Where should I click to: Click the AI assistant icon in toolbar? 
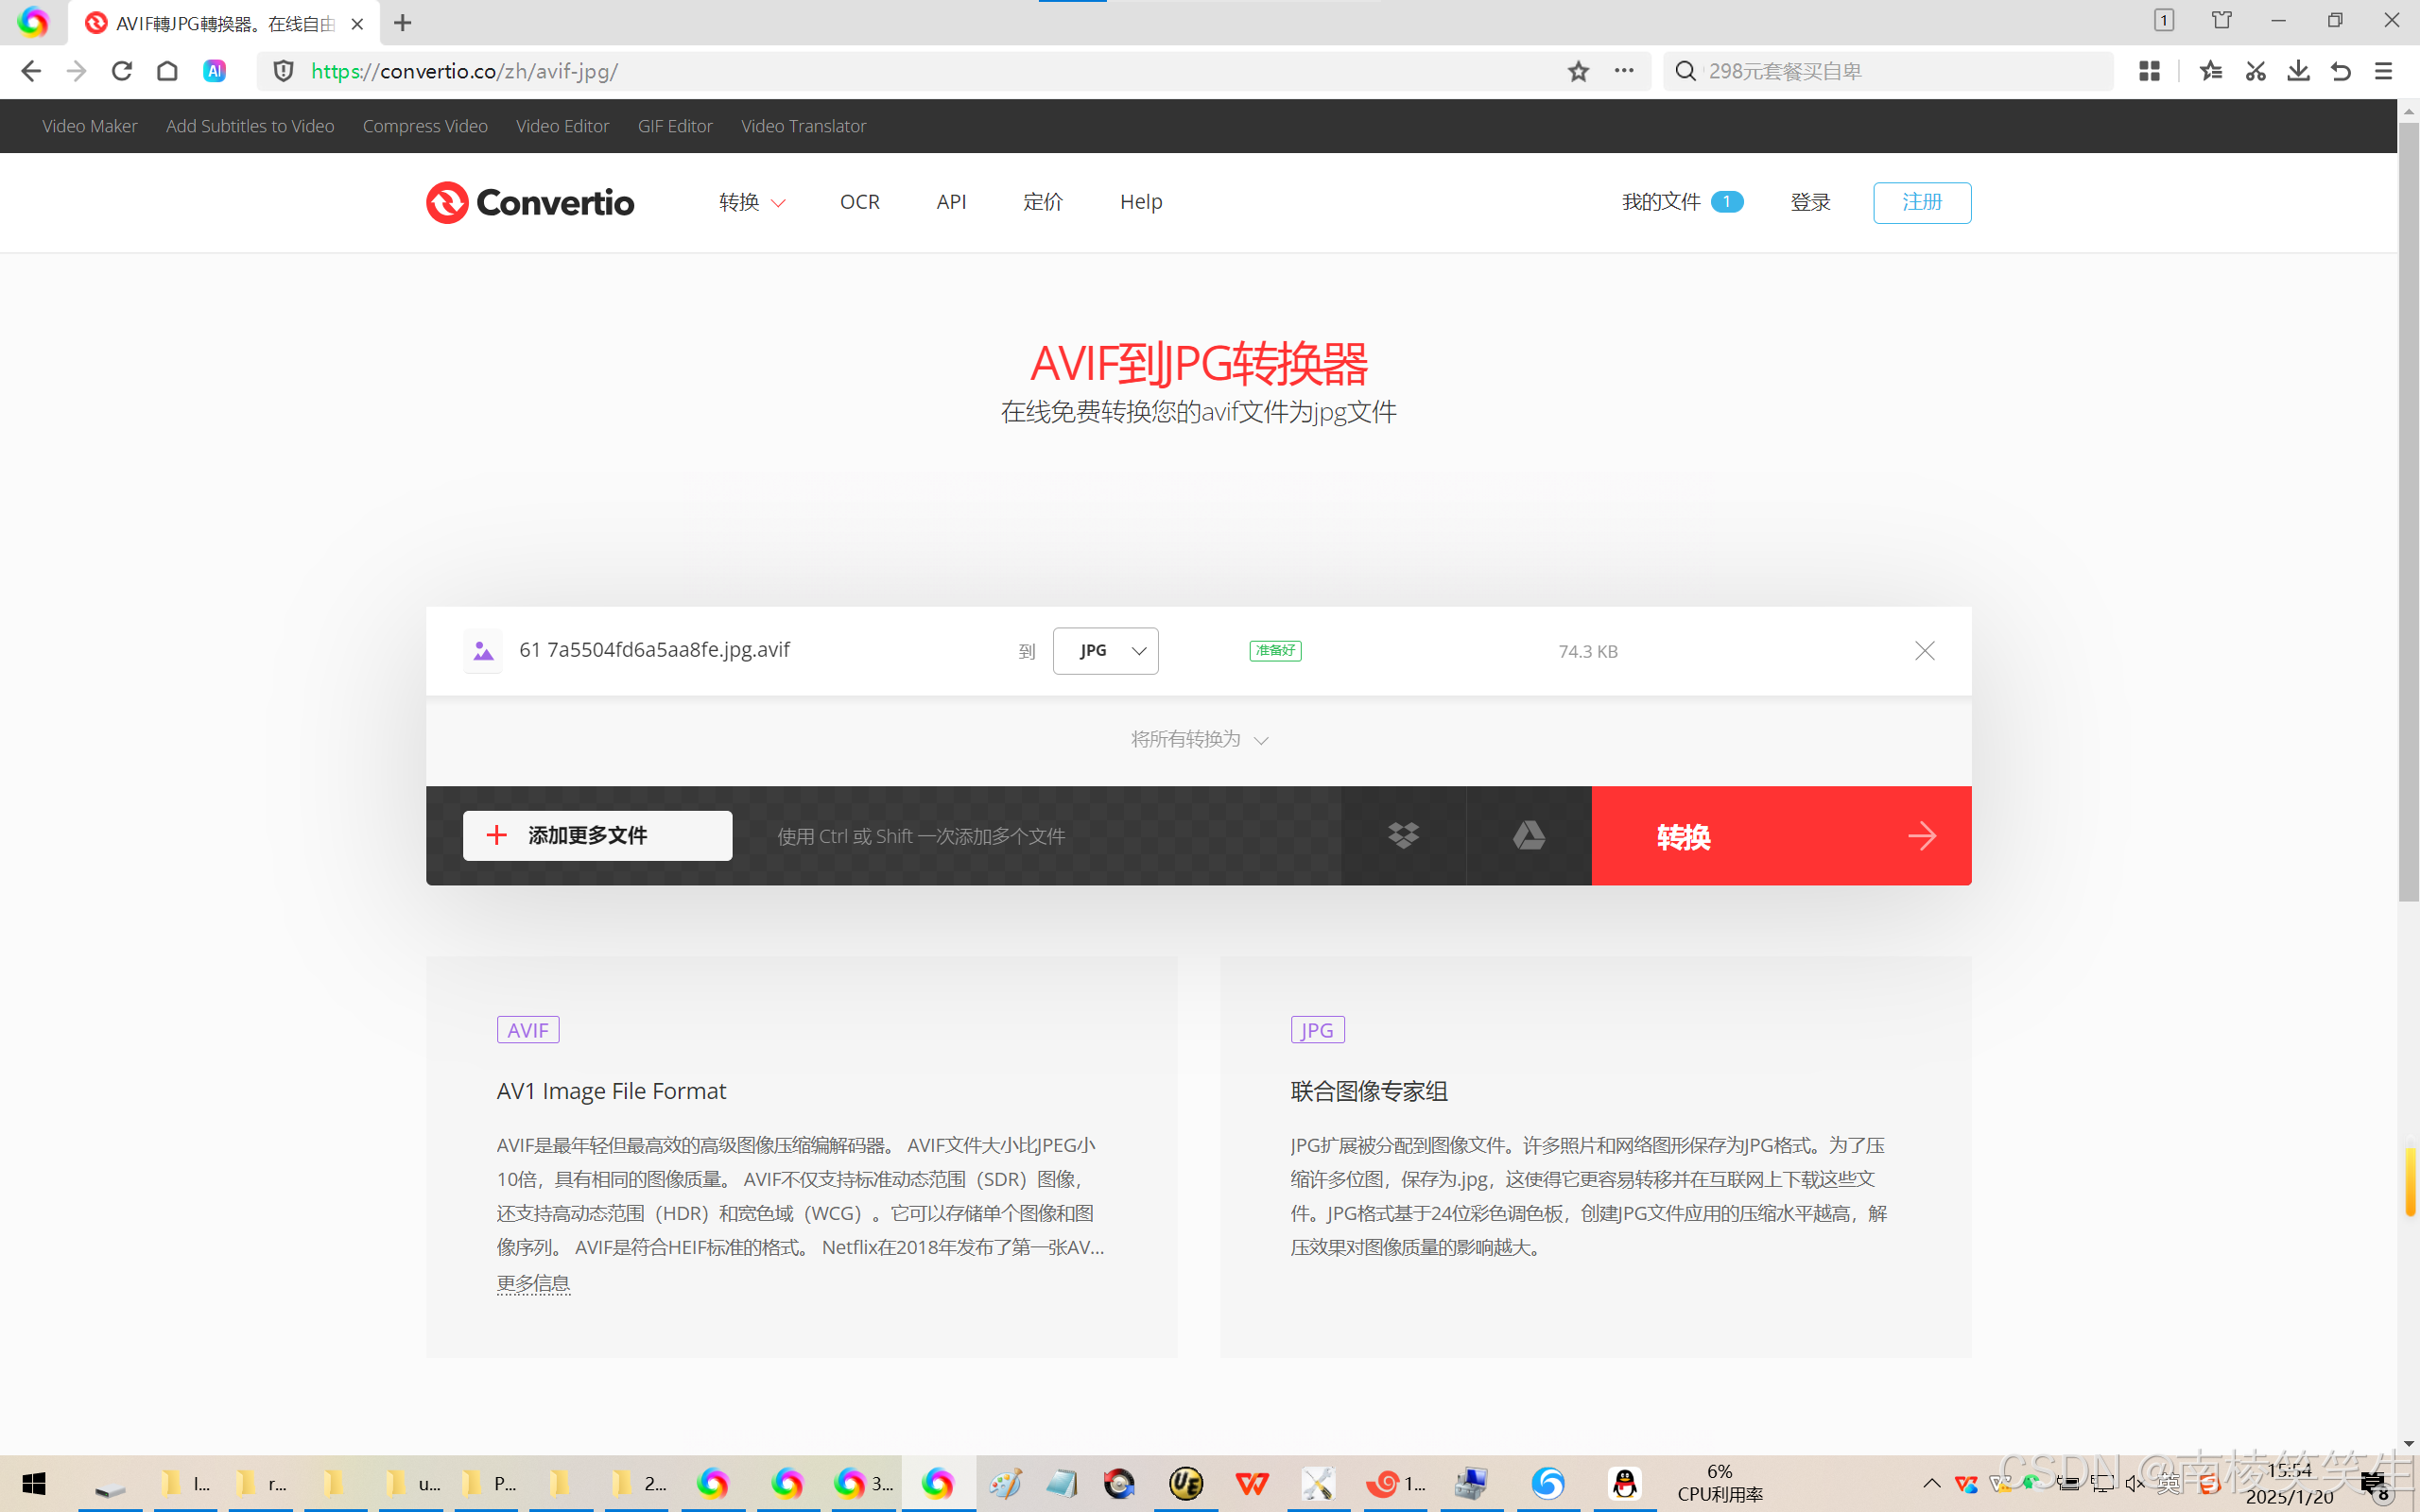coord(214,71)
